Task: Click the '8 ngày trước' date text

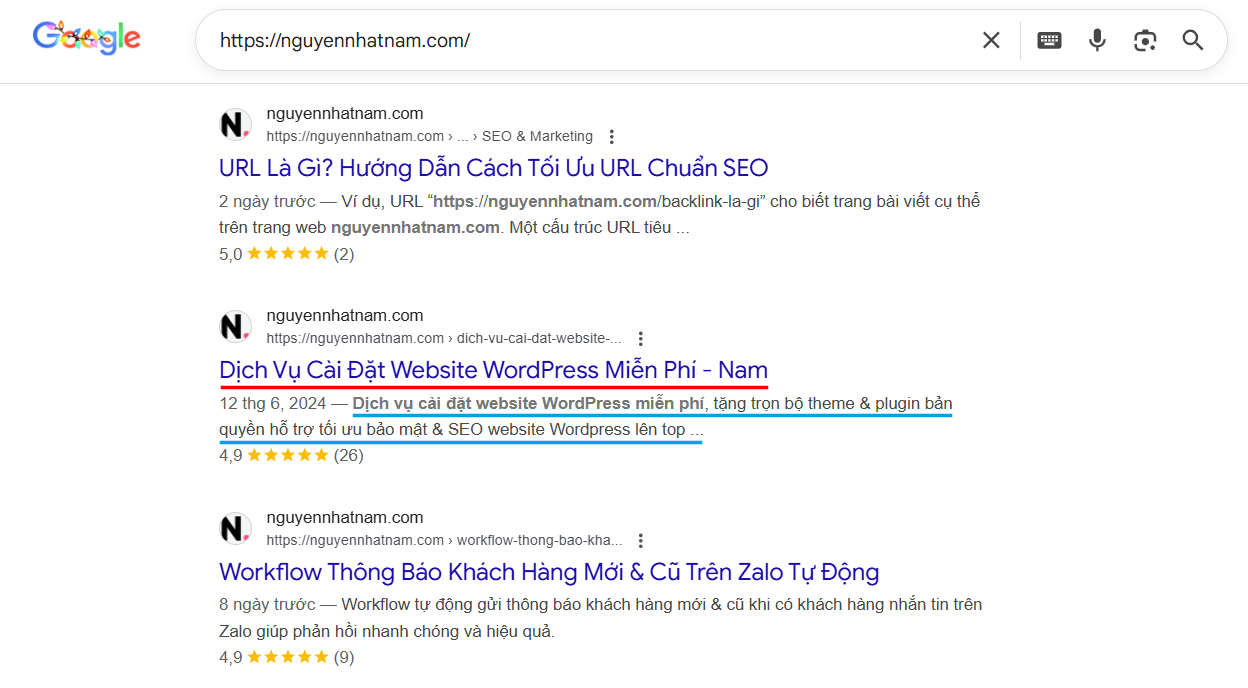Action: point(265,605)
